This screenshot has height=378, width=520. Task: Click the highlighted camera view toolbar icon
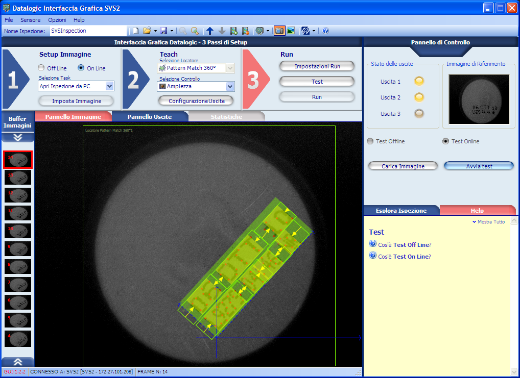click(x=279, y=31)
